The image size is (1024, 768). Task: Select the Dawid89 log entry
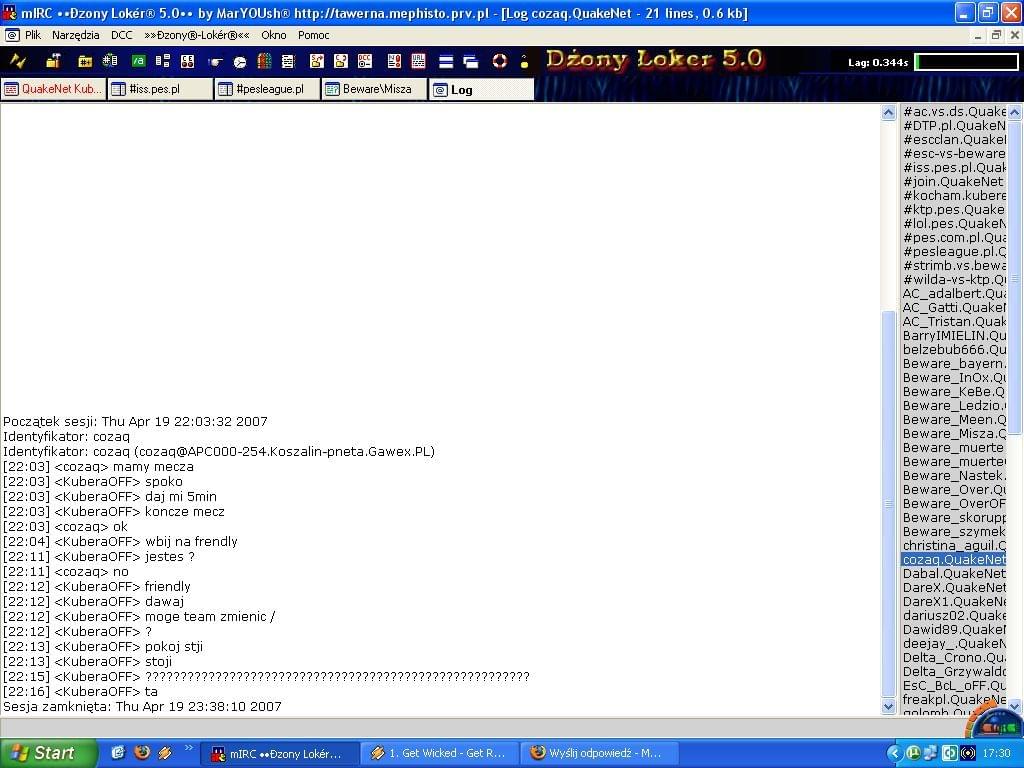(953, 630)
